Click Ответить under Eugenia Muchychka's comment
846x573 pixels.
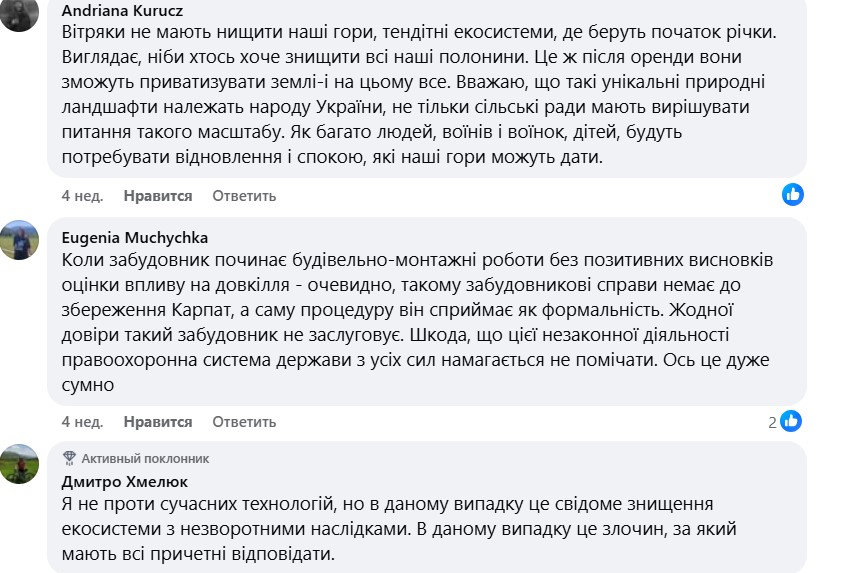tap(243, 422)
